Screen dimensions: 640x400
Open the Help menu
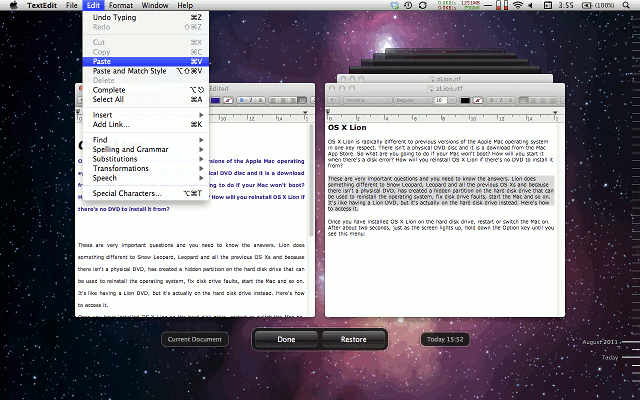pos(185,5)
